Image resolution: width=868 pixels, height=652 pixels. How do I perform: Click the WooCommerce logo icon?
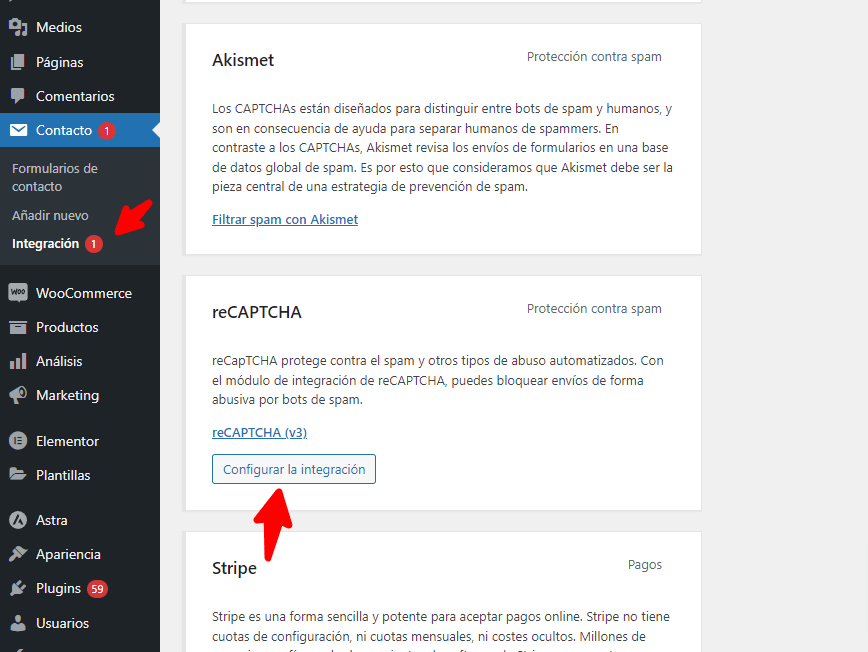tap(18, 293)
